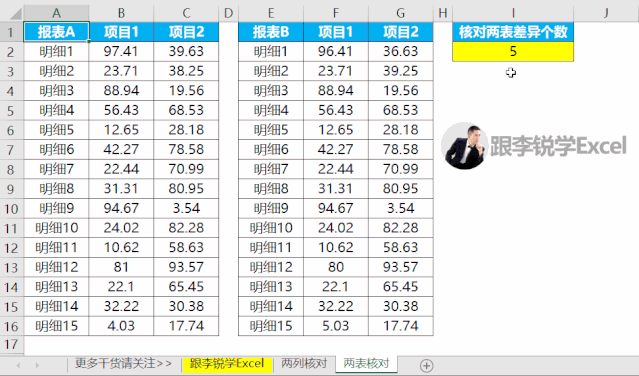Click 明细1 in 报表A table
This screenshot has height=376, width=639.
pos(56,51)
